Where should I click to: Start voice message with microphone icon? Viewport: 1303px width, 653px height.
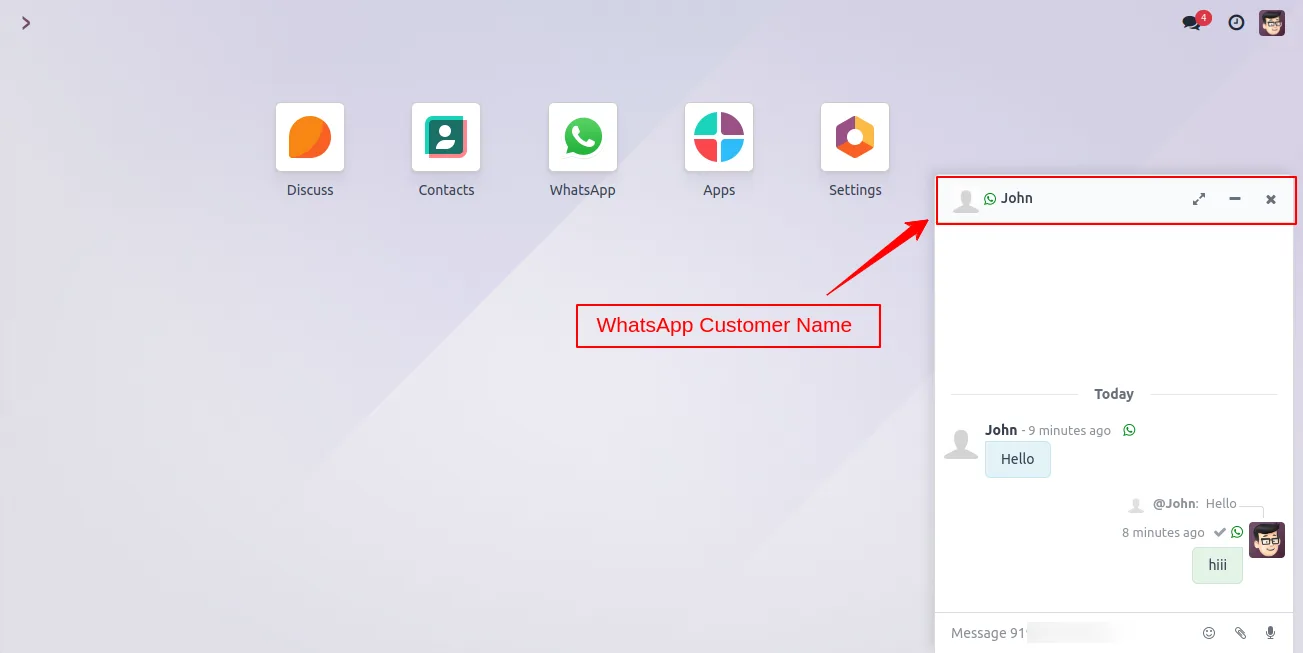(x=1271, y=633)
